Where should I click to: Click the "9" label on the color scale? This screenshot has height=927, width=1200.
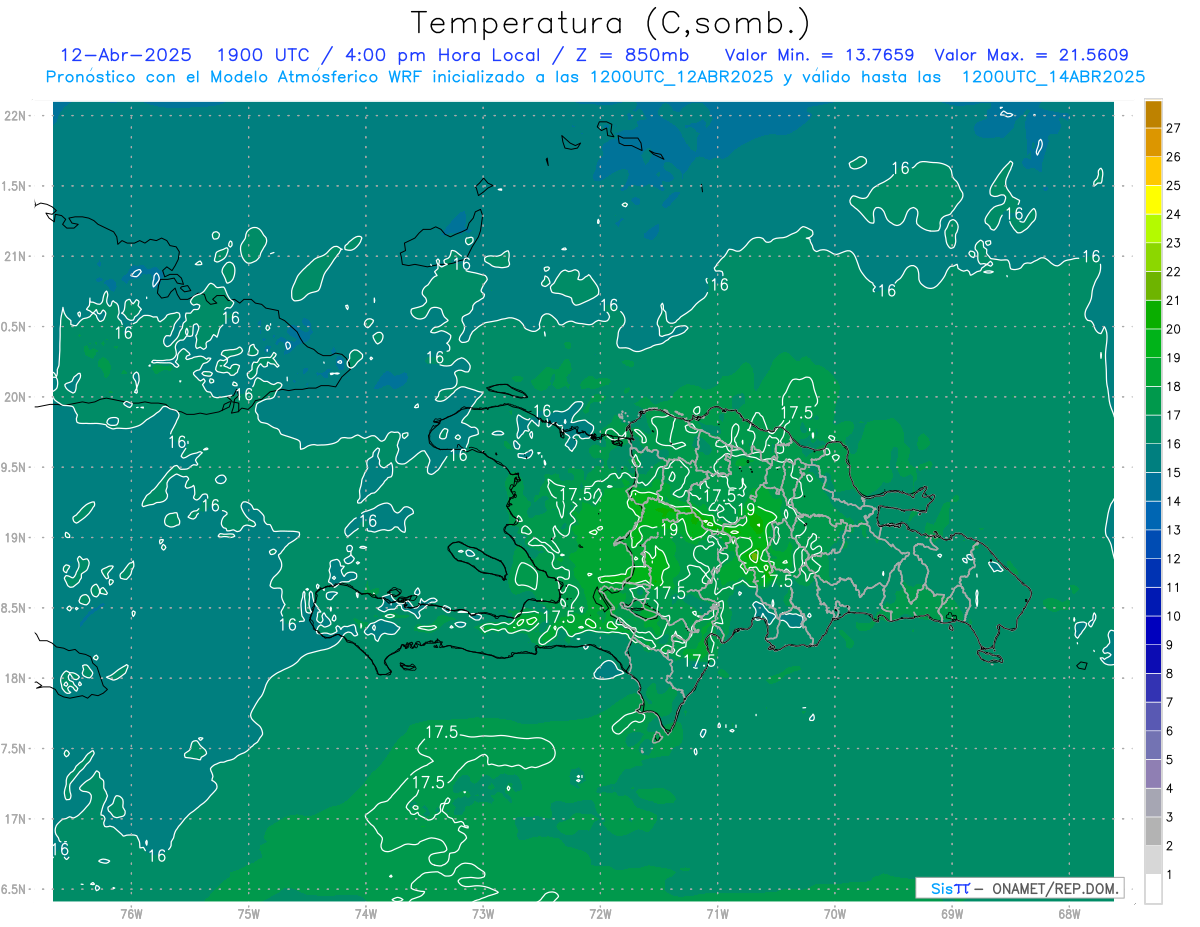1170,645
